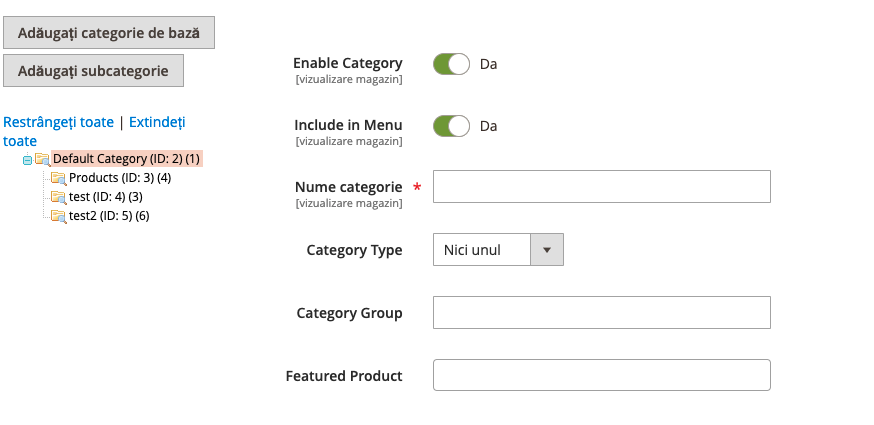874x425 pixels.
Task: Focus the Category Group input field
Action: coord(601,312)
